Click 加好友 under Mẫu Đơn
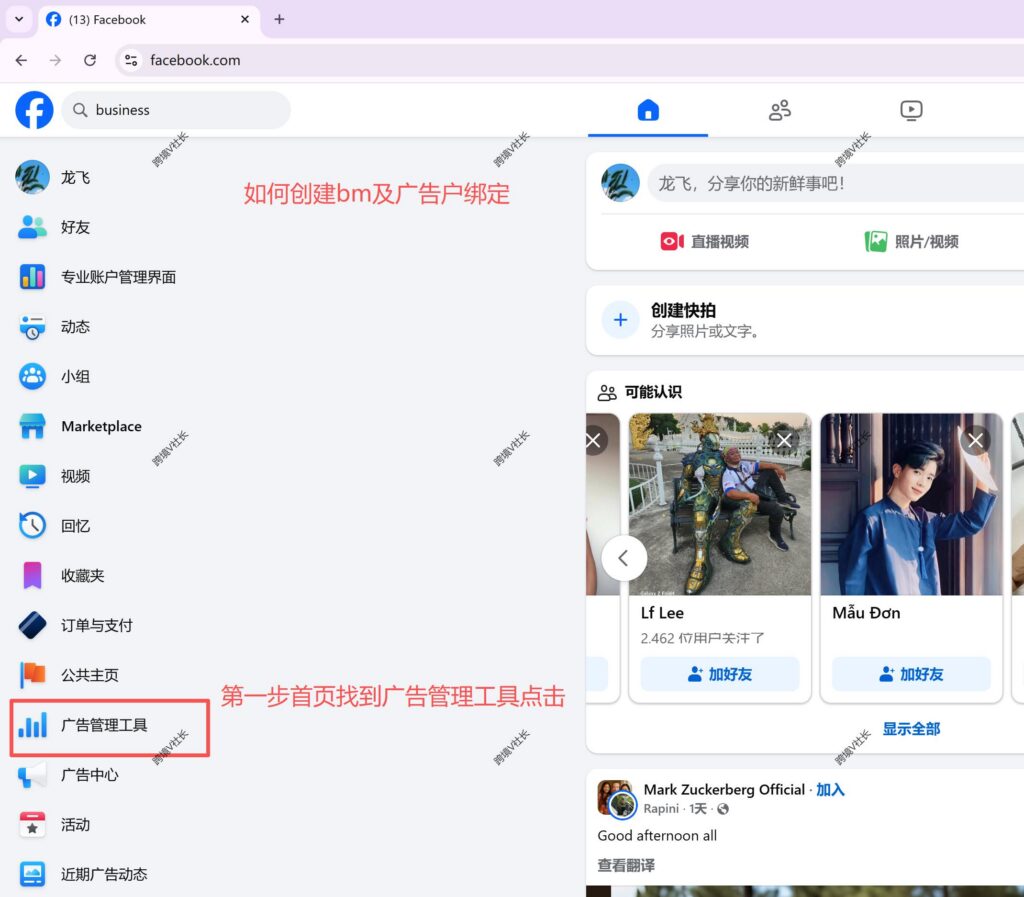1024x897 pixels. tap(911, 674)
